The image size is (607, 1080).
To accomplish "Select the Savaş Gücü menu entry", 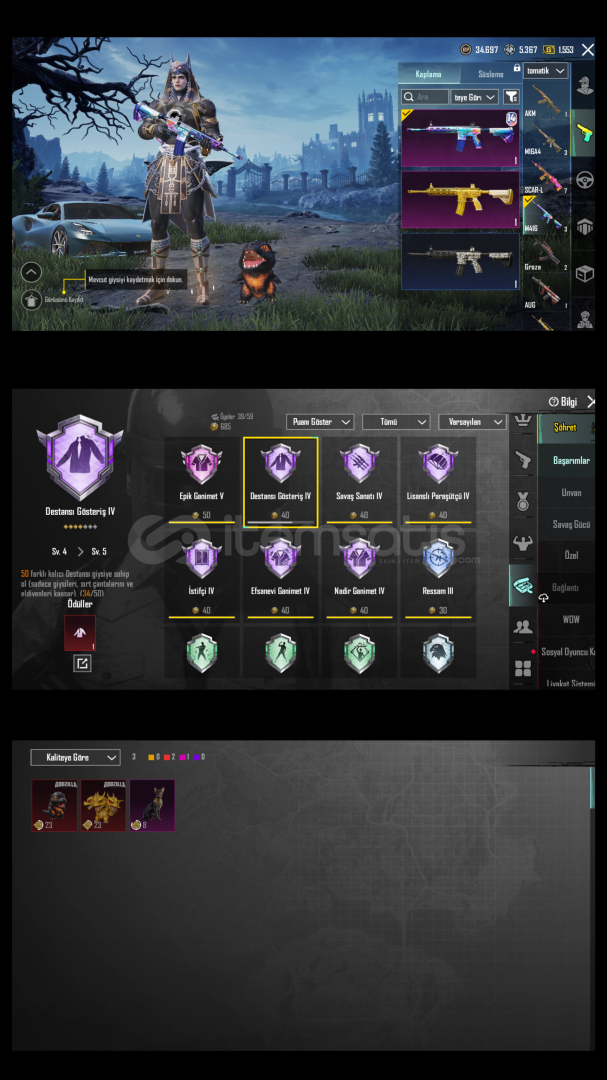I will [x=571, y=524].
